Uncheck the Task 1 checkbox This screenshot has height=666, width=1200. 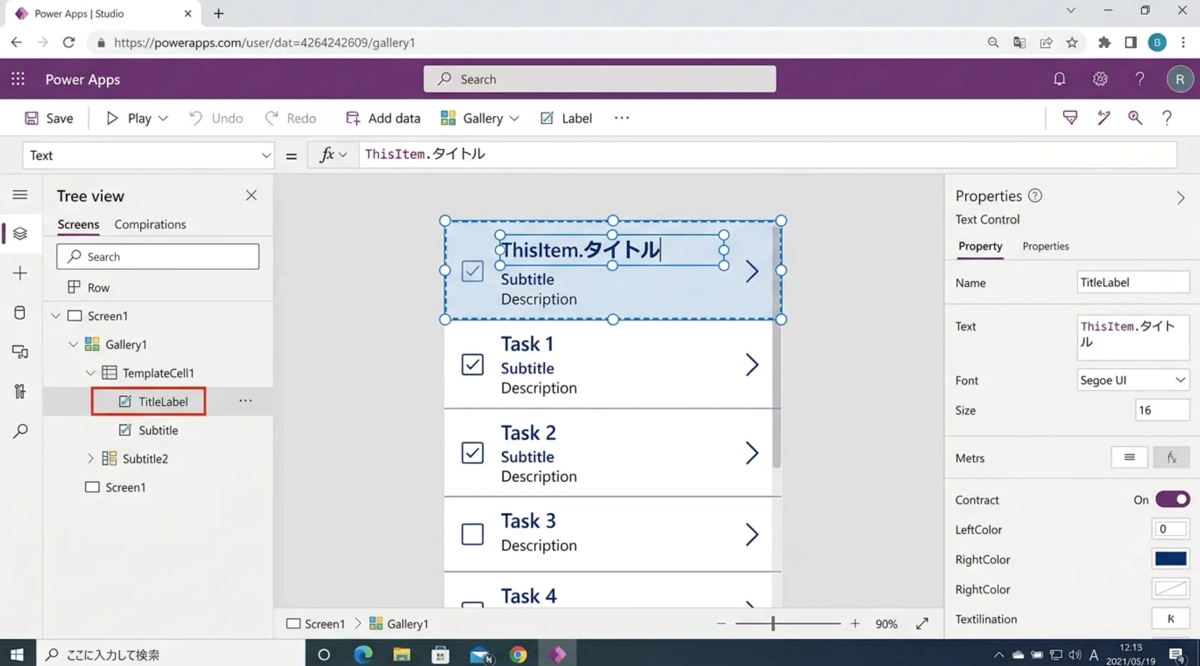click(x=473, y=365)
